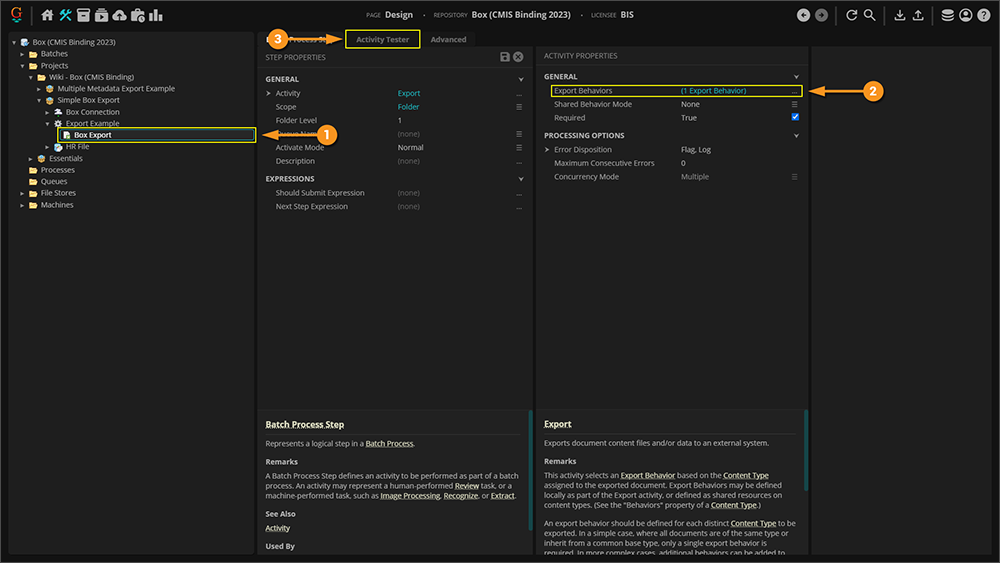Click the database stack icon
This screenshot has width=1000, height=563.
[947, 15]
